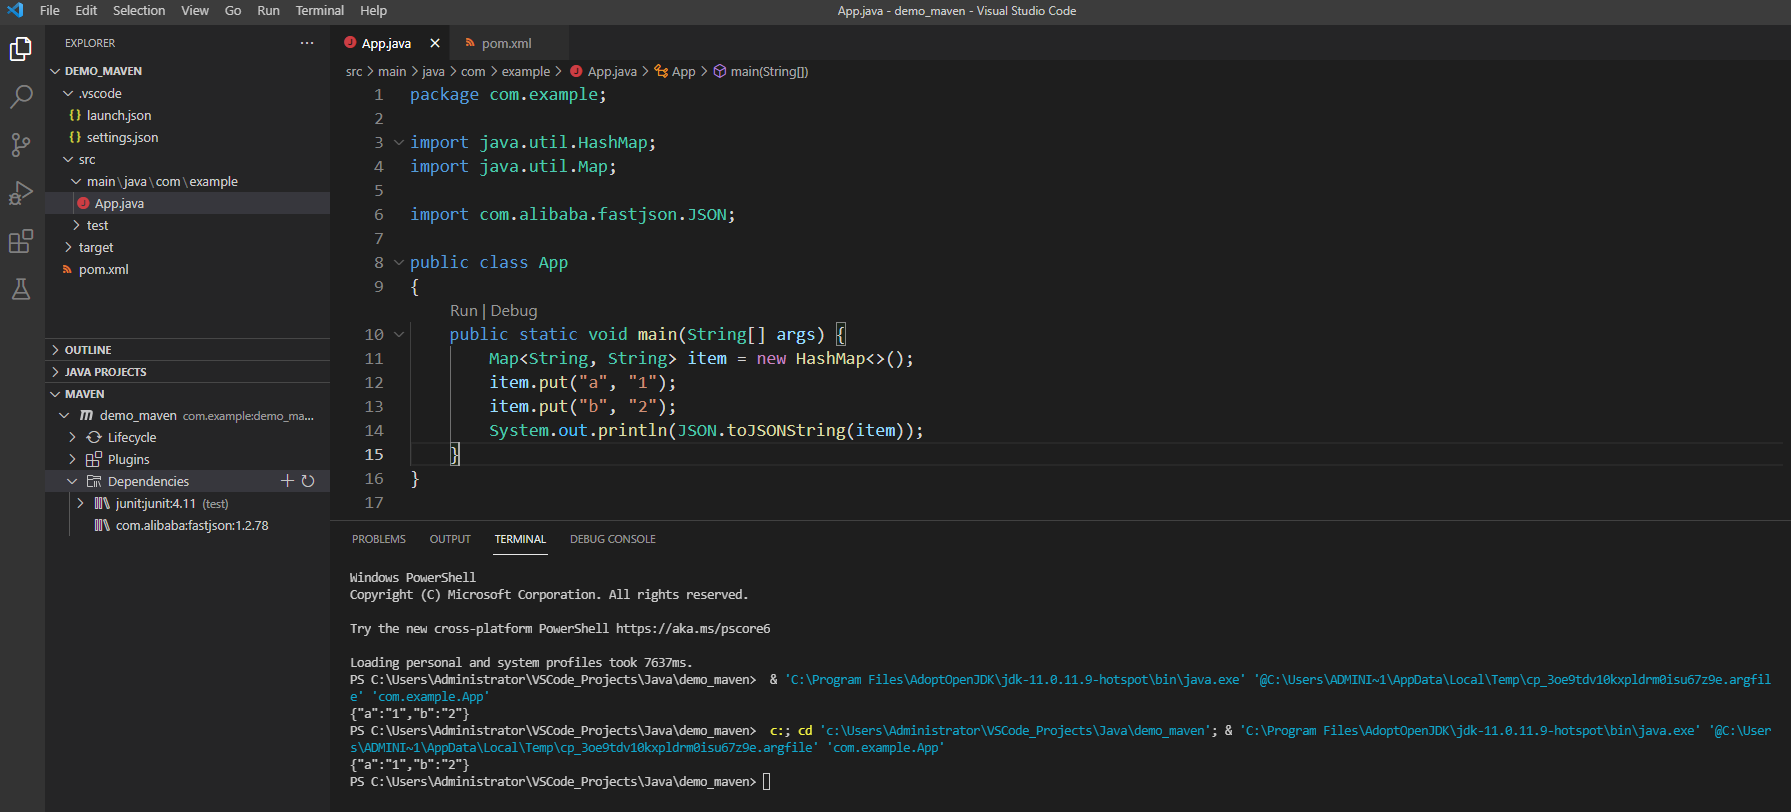Viewport: 1791px width, 812px height.
Task: Click the Dependencies list icon in Maven
Action: tap(94, 481)
